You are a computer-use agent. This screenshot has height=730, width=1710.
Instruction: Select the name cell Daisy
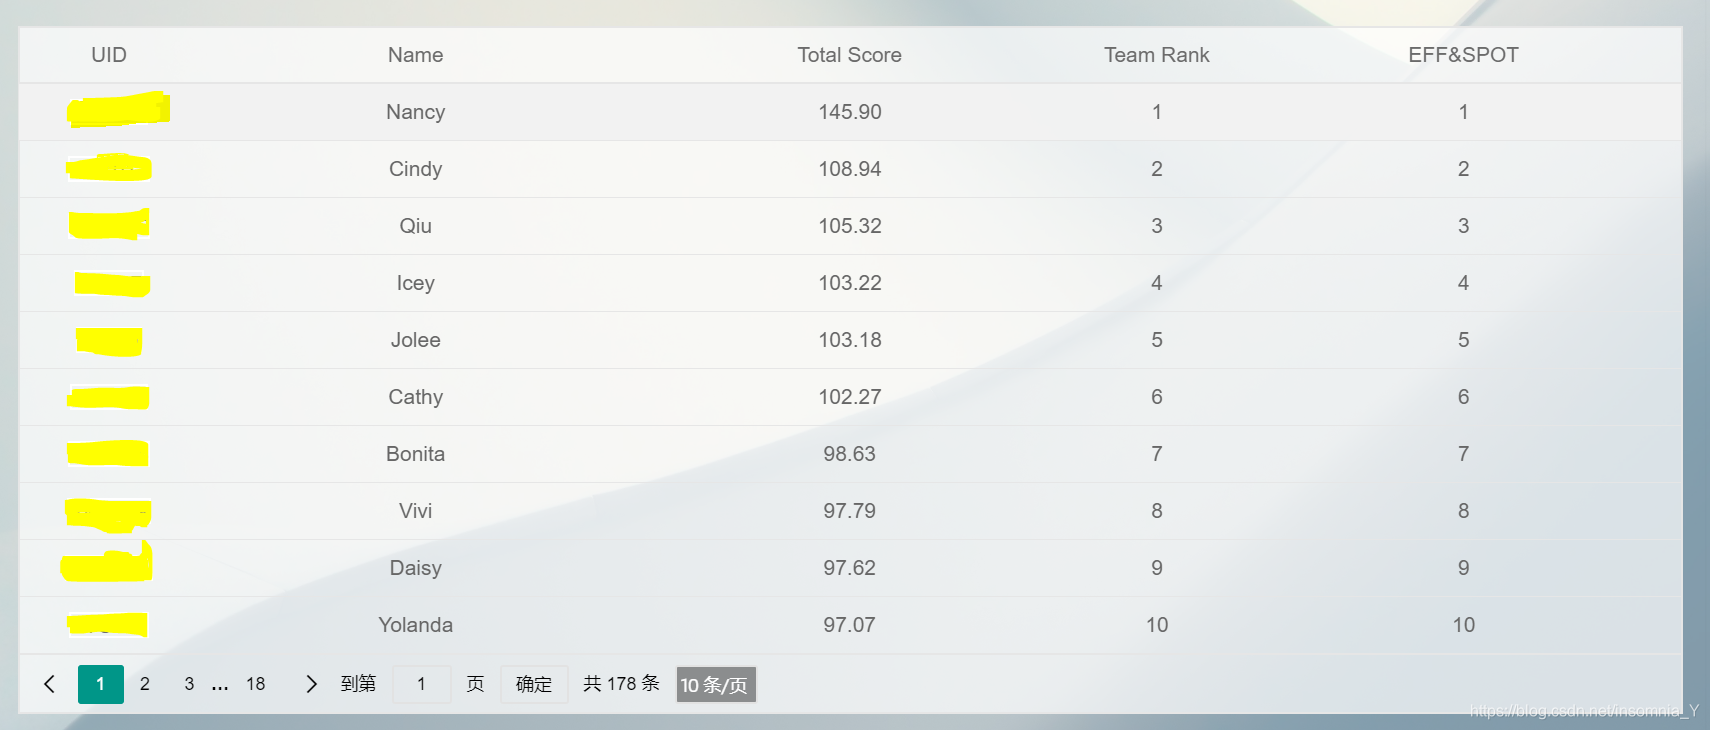416,568
